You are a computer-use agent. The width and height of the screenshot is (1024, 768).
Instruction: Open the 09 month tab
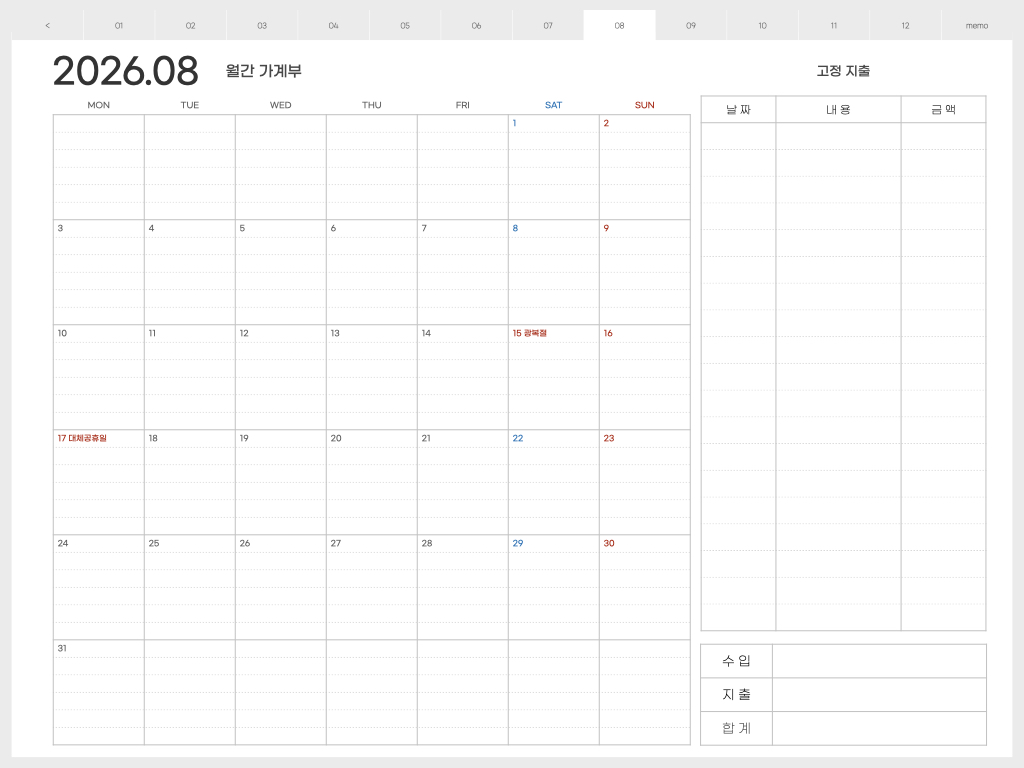(691, 25)
